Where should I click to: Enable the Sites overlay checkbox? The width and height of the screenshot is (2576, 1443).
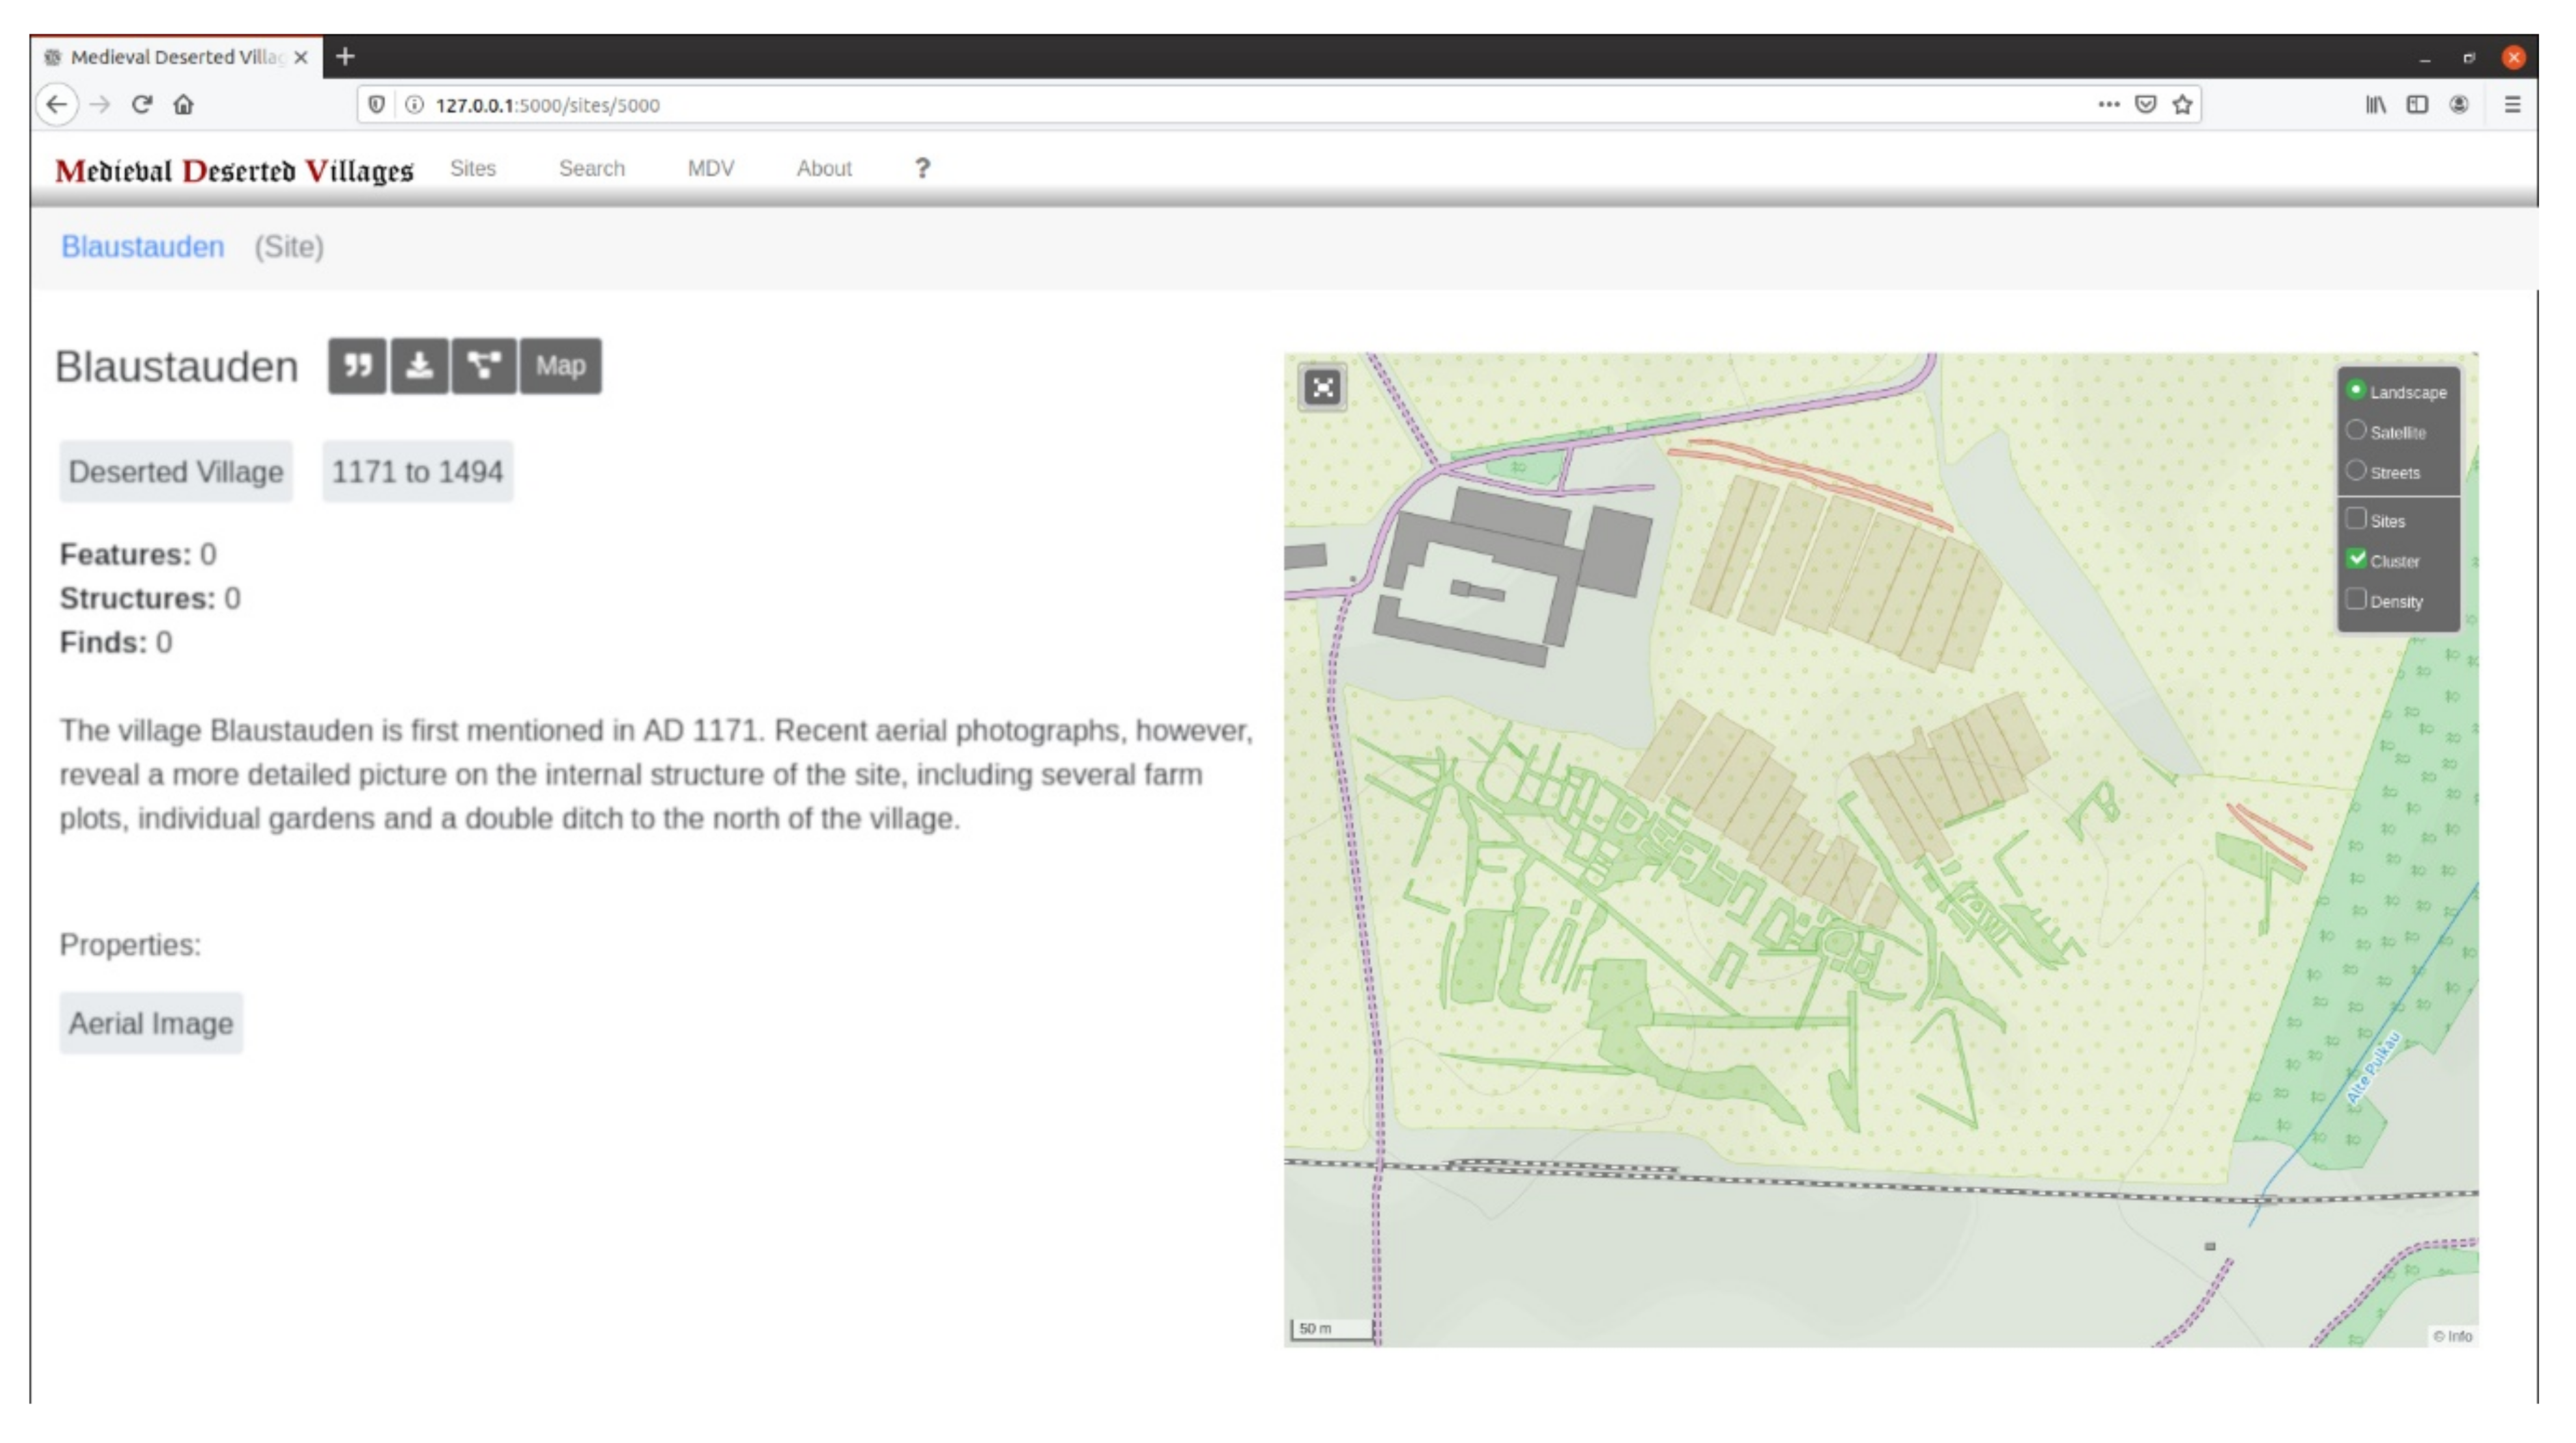pos(2356,519)
